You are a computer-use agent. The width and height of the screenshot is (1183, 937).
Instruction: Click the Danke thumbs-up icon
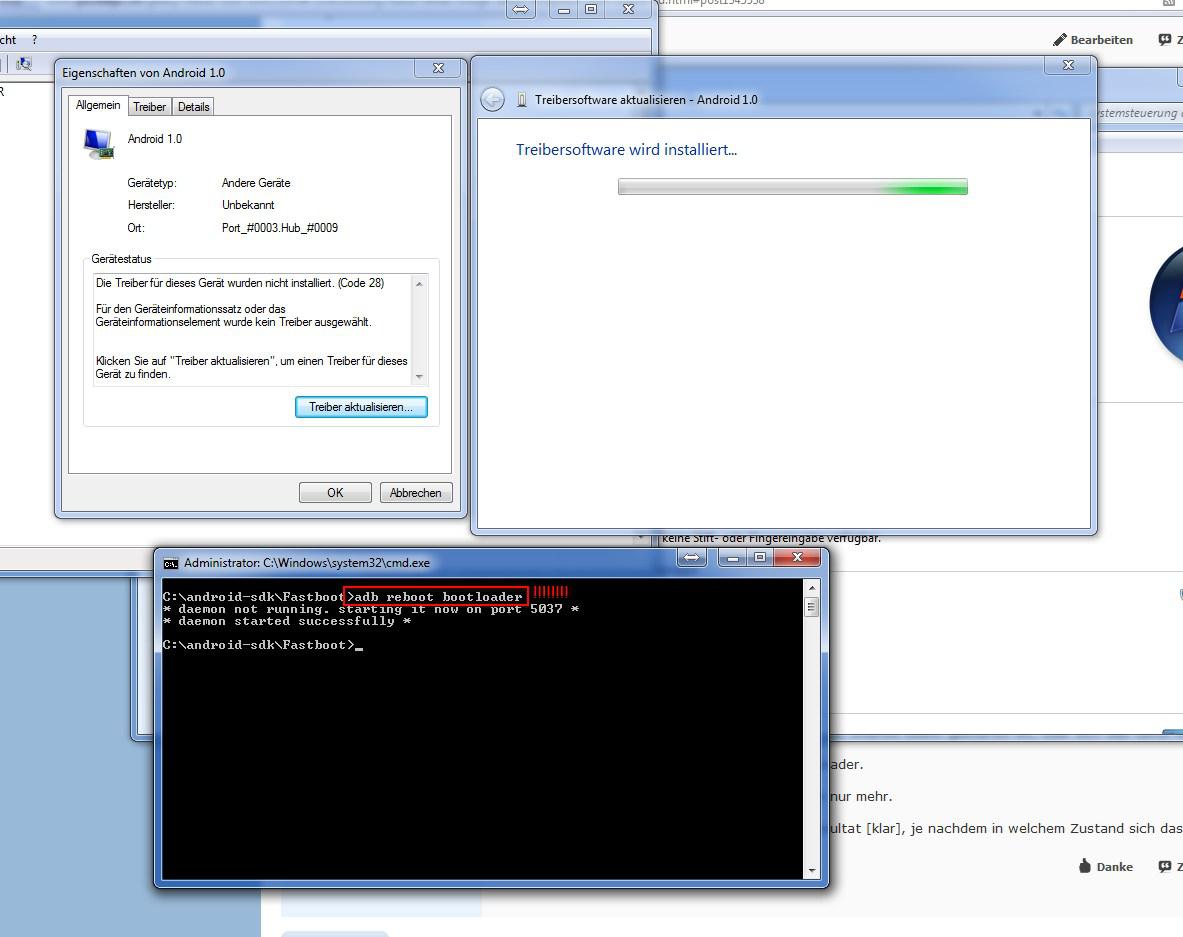1085,865
